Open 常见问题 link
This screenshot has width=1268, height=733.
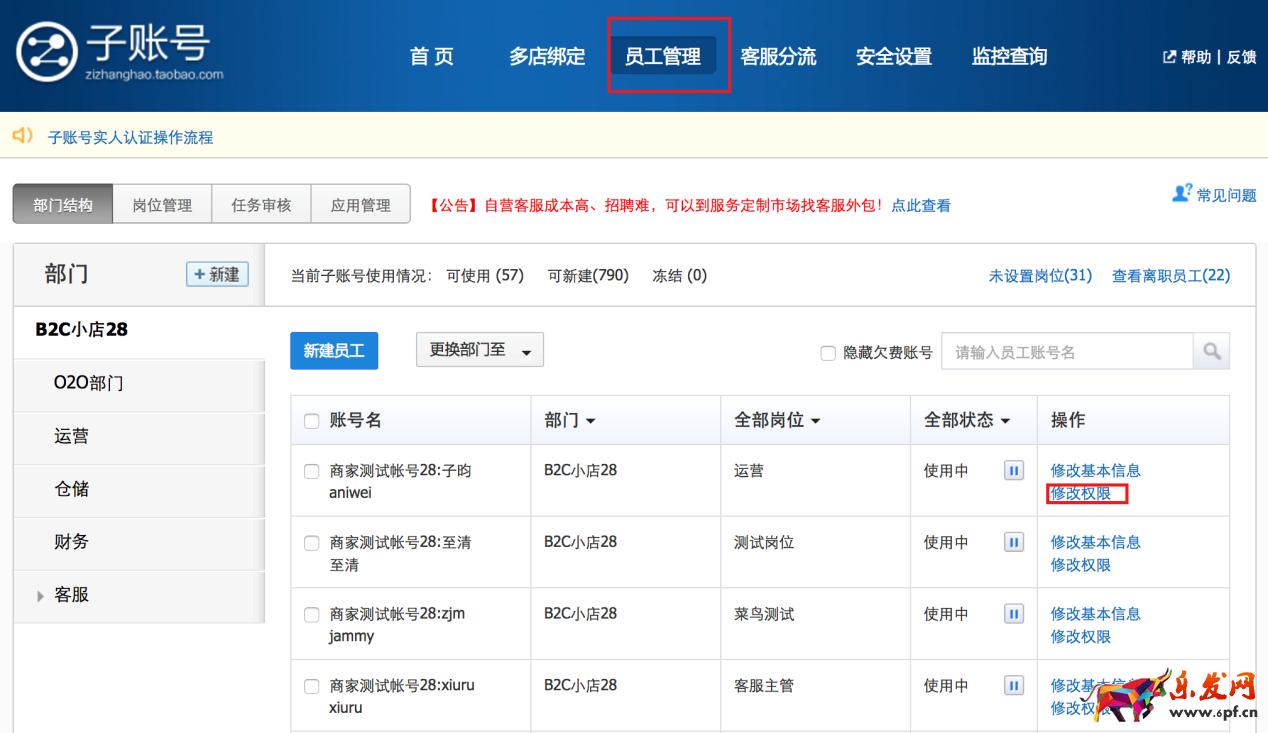pyautogui.click(x=1227, y=195)
